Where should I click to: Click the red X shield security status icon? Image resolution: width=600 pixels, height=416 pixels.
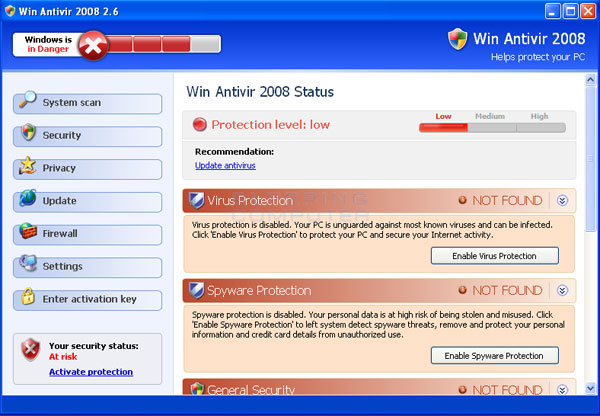31,349
